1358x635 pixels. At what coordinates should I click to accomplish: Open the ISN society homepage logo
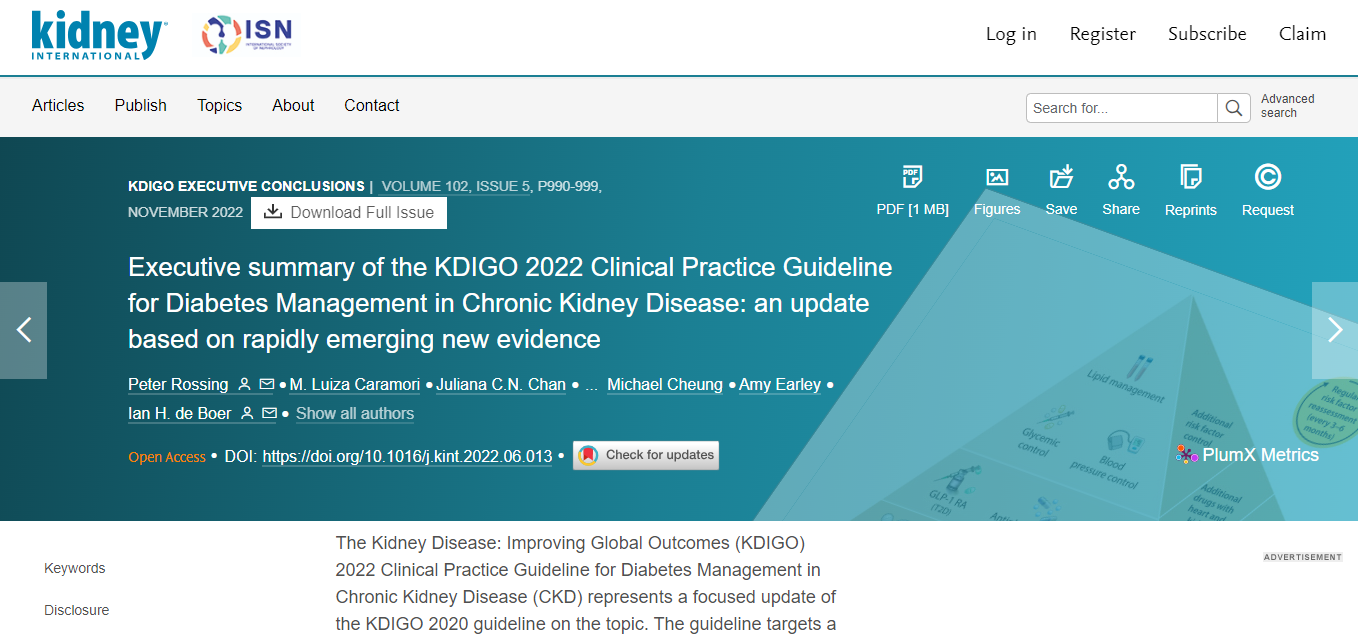[x=245, y=34]
